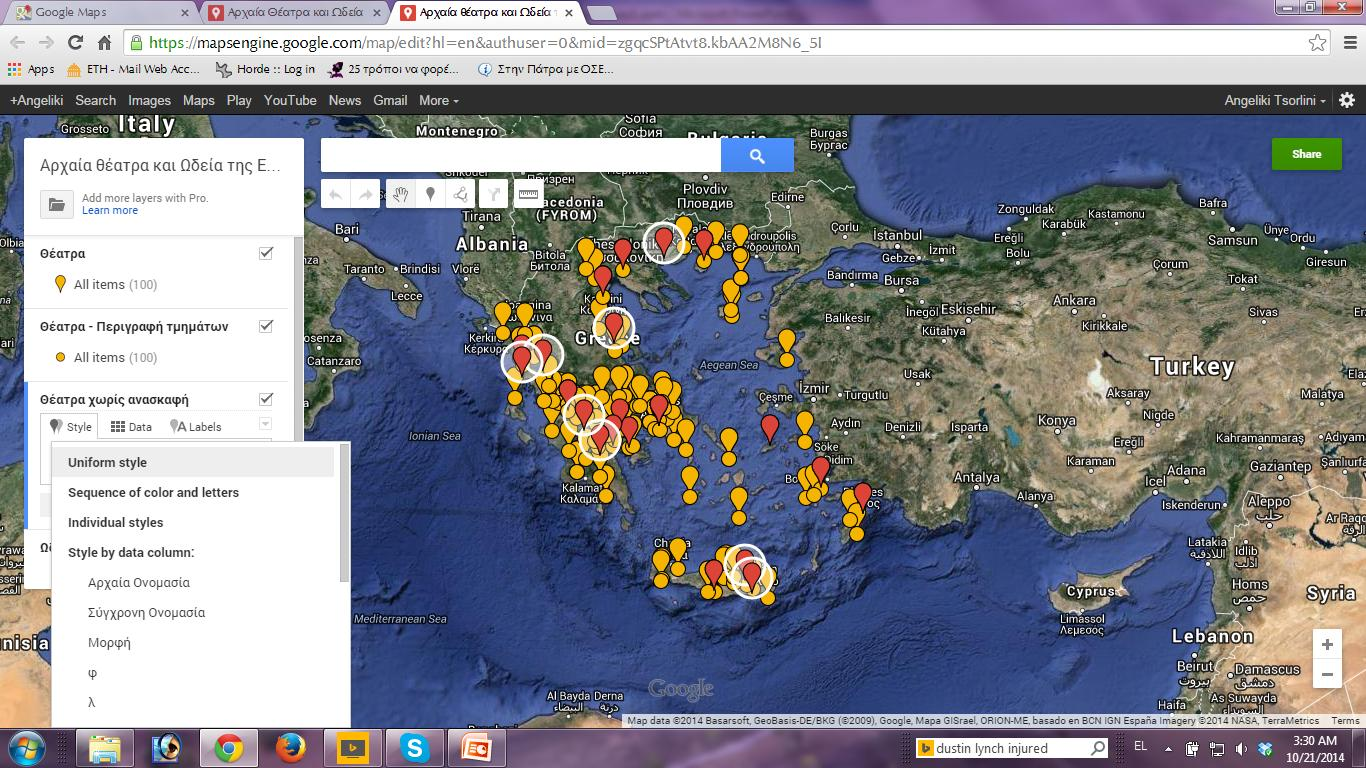Click the style menu scrollbar
This screenshot has height=768, width=1366.
344,513
